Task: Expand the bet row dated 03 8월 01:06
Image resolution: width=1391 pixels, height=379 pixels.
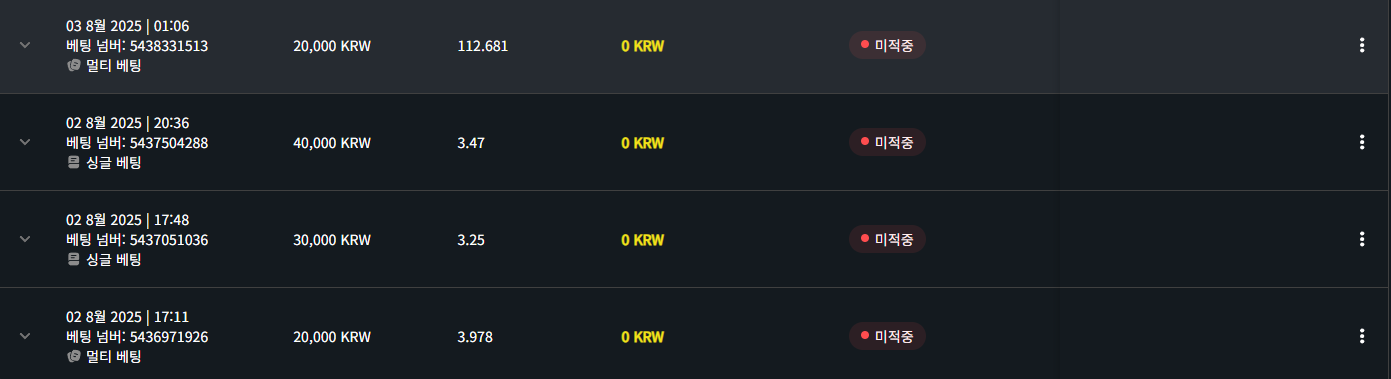Action: pos(25,45)
